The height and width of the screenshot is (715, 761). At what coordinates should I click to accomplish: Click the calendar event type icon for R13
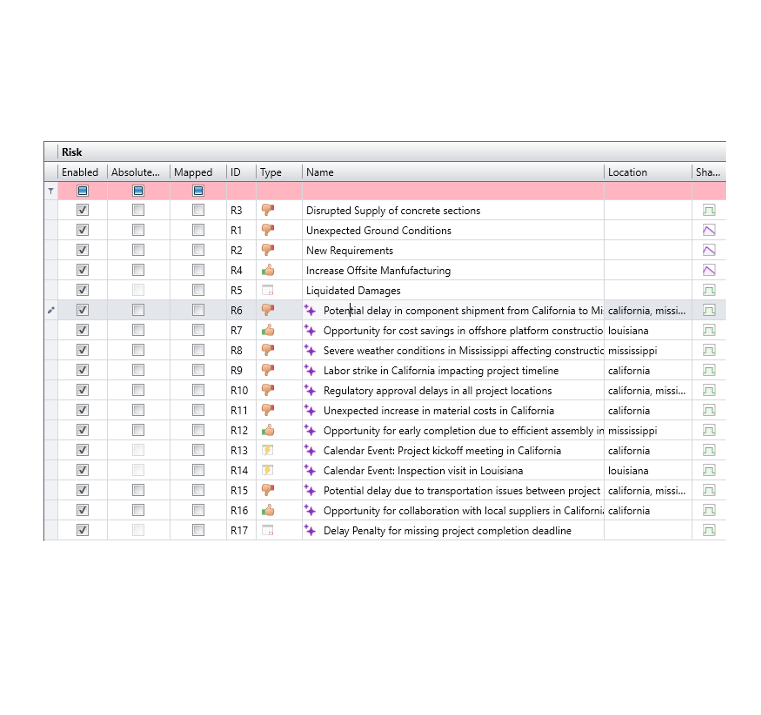pos(267,450)
